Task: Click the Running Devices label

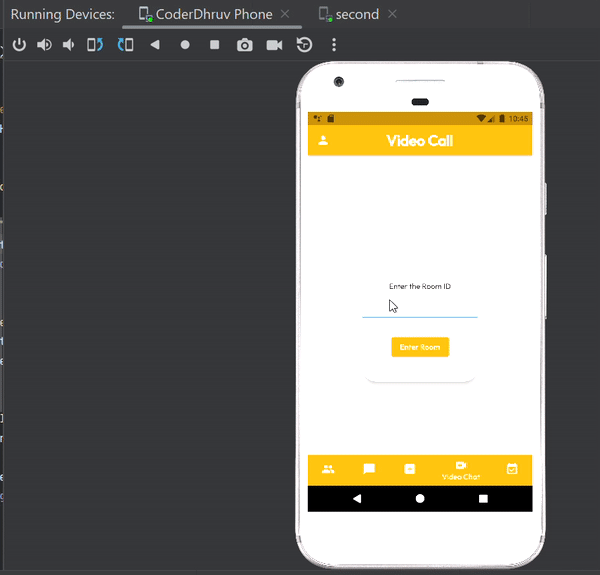Action: [x=62, y=14]
